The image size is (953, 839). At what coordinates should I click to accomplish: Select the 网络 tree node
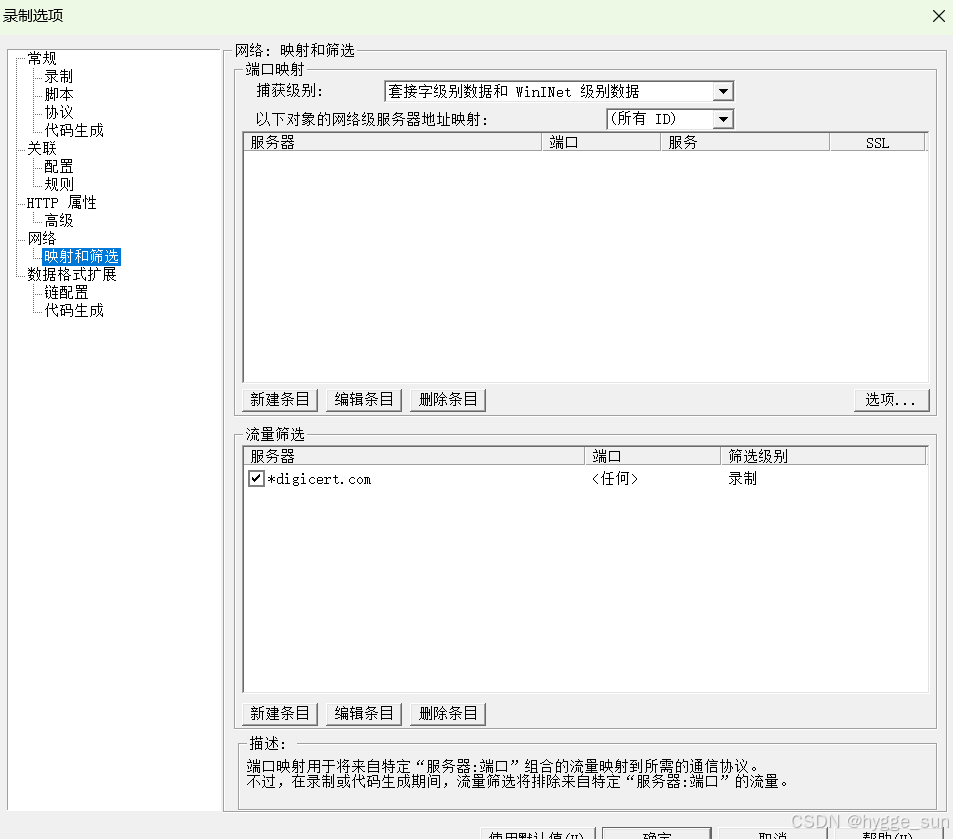pos(42,238)
